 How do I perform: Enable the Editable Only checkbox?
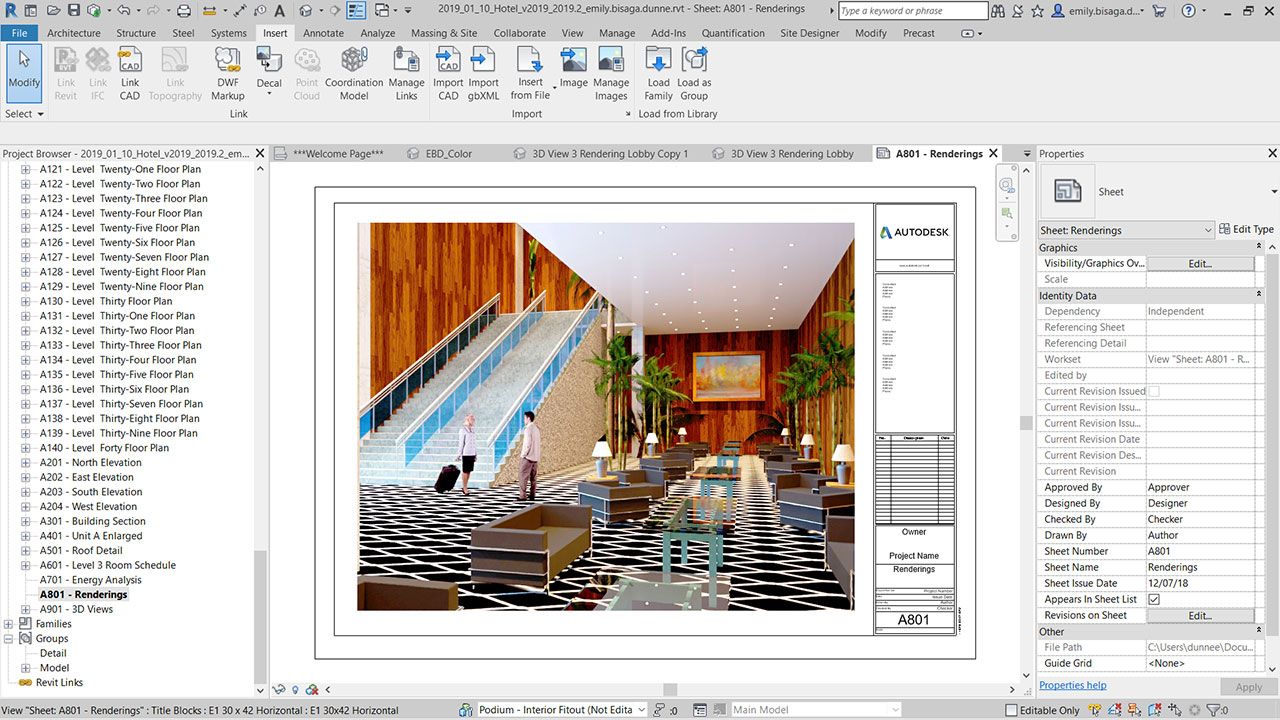click(x=1011, y=710)
